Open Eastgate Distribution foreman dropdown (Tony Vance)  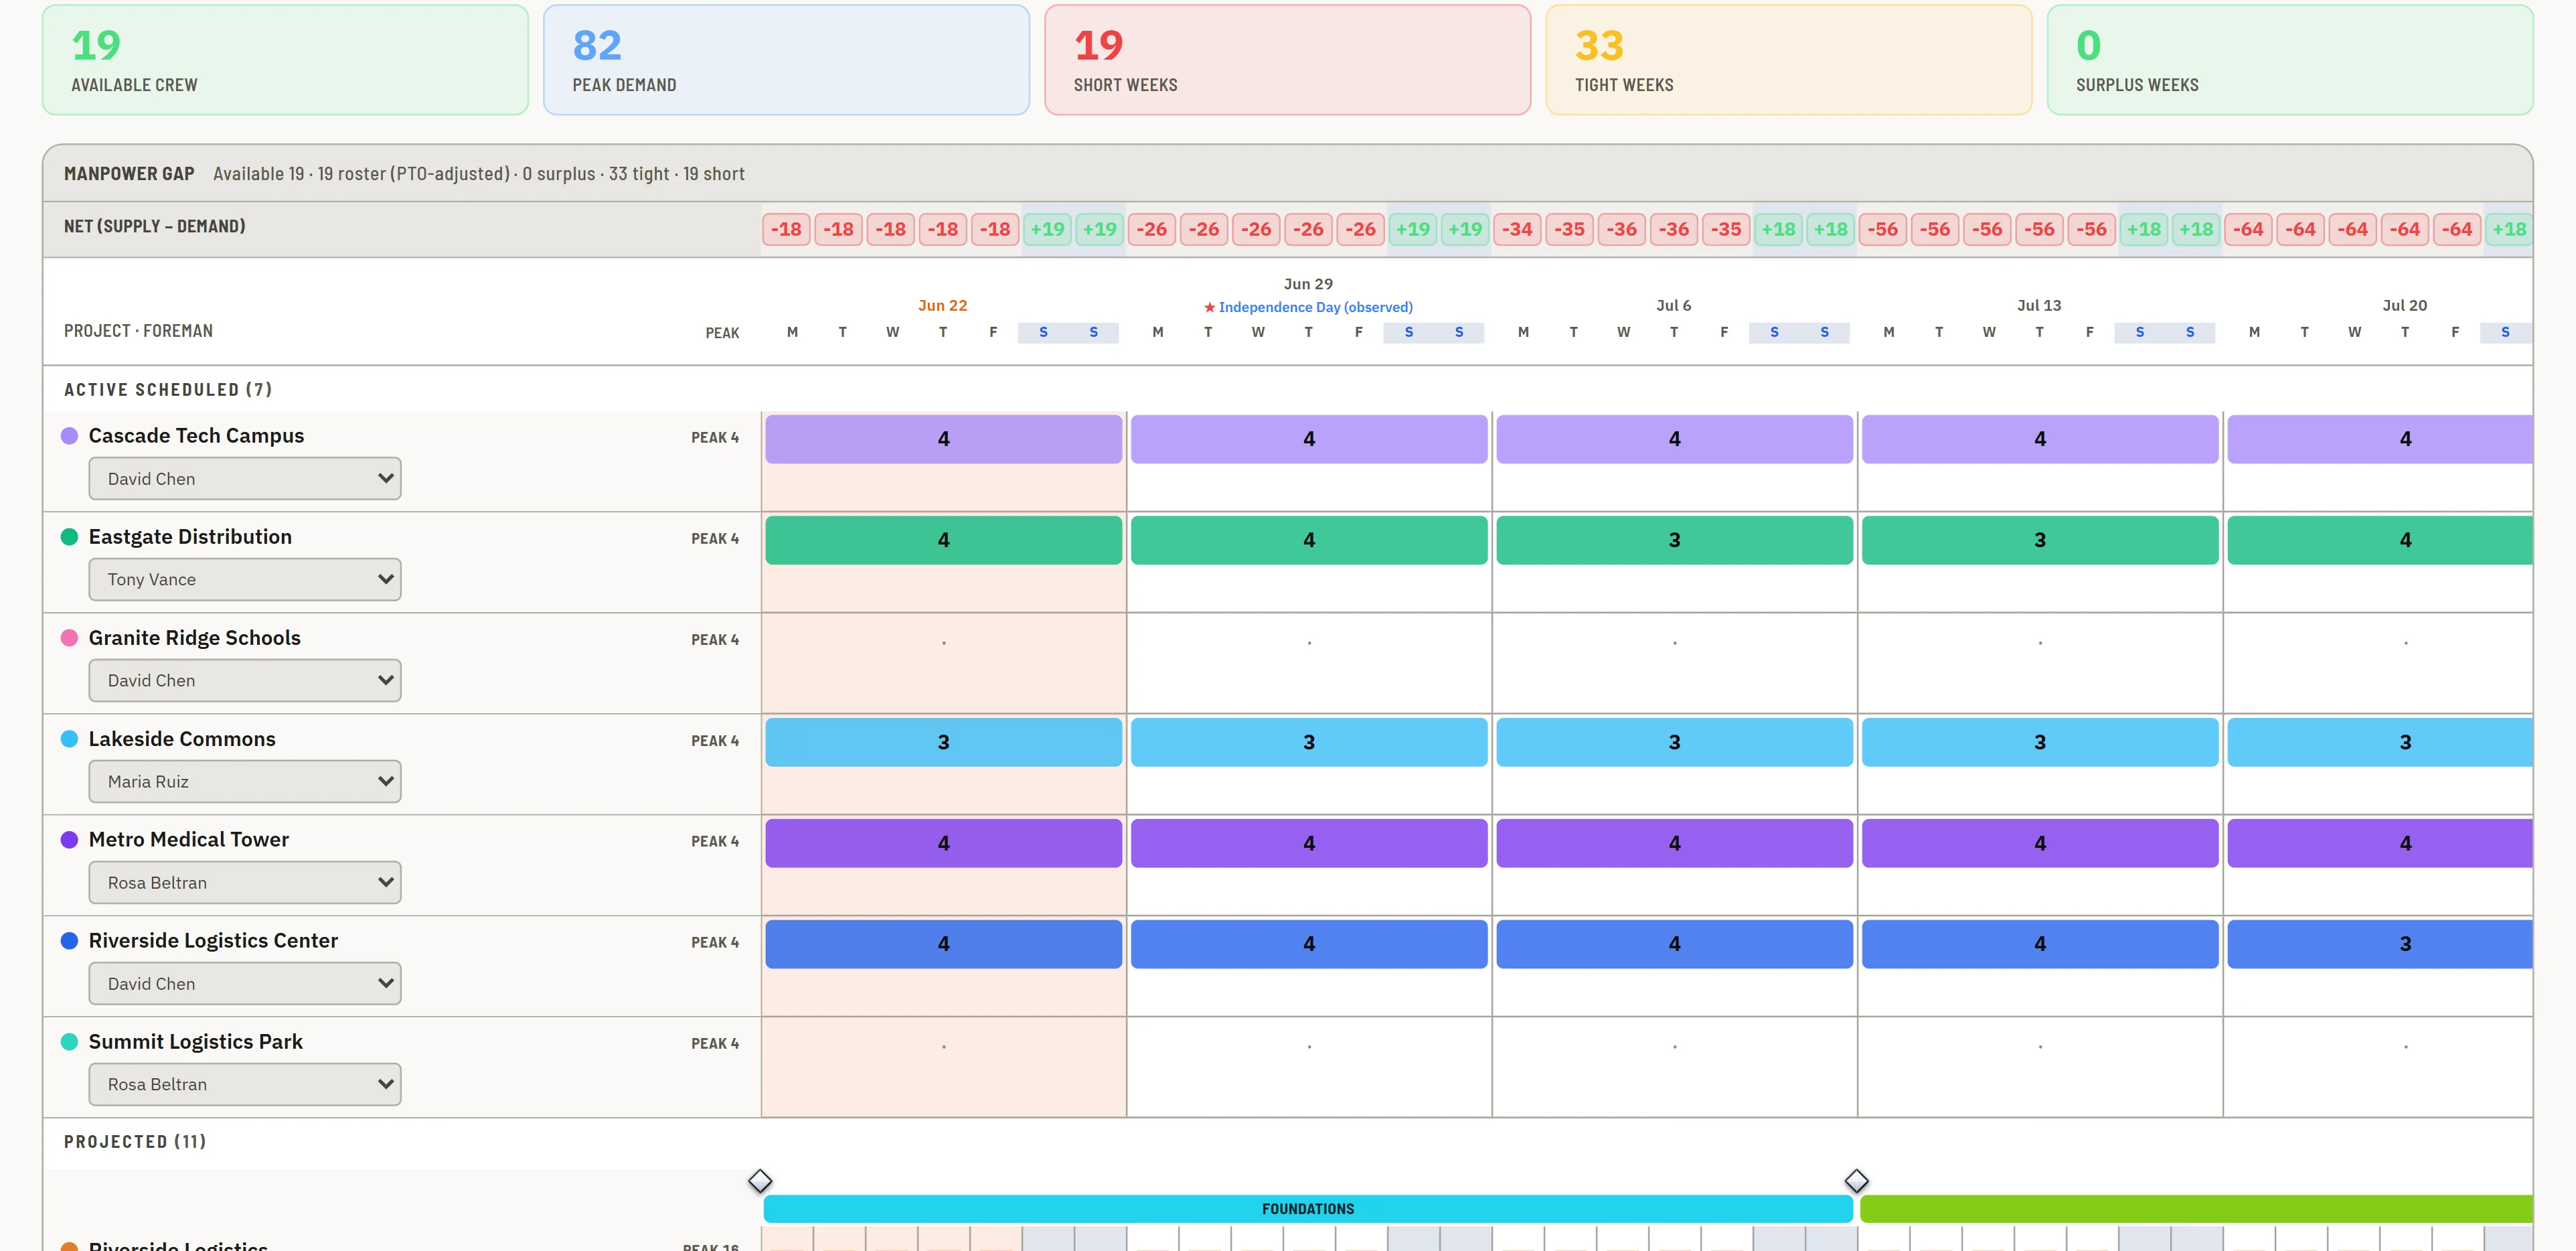pos(245,579)
